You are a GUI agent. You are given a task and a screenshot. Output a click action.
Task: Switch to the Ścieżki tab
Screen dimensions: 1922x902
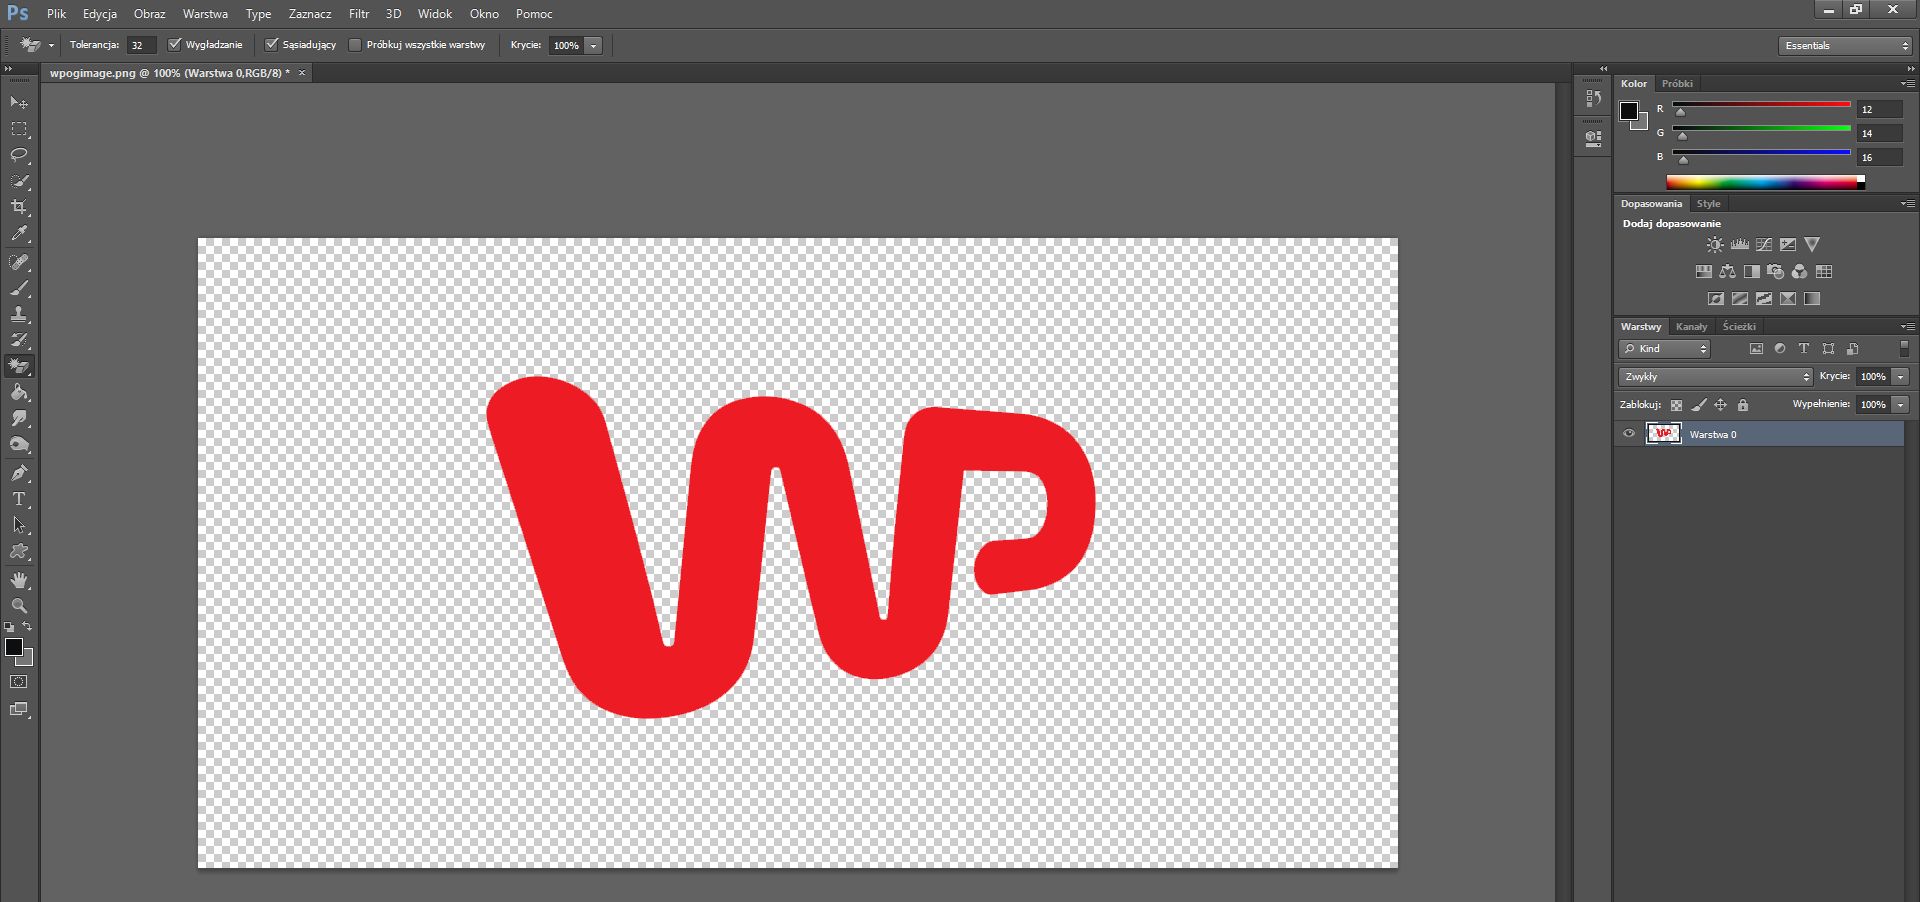[1739, 326]
